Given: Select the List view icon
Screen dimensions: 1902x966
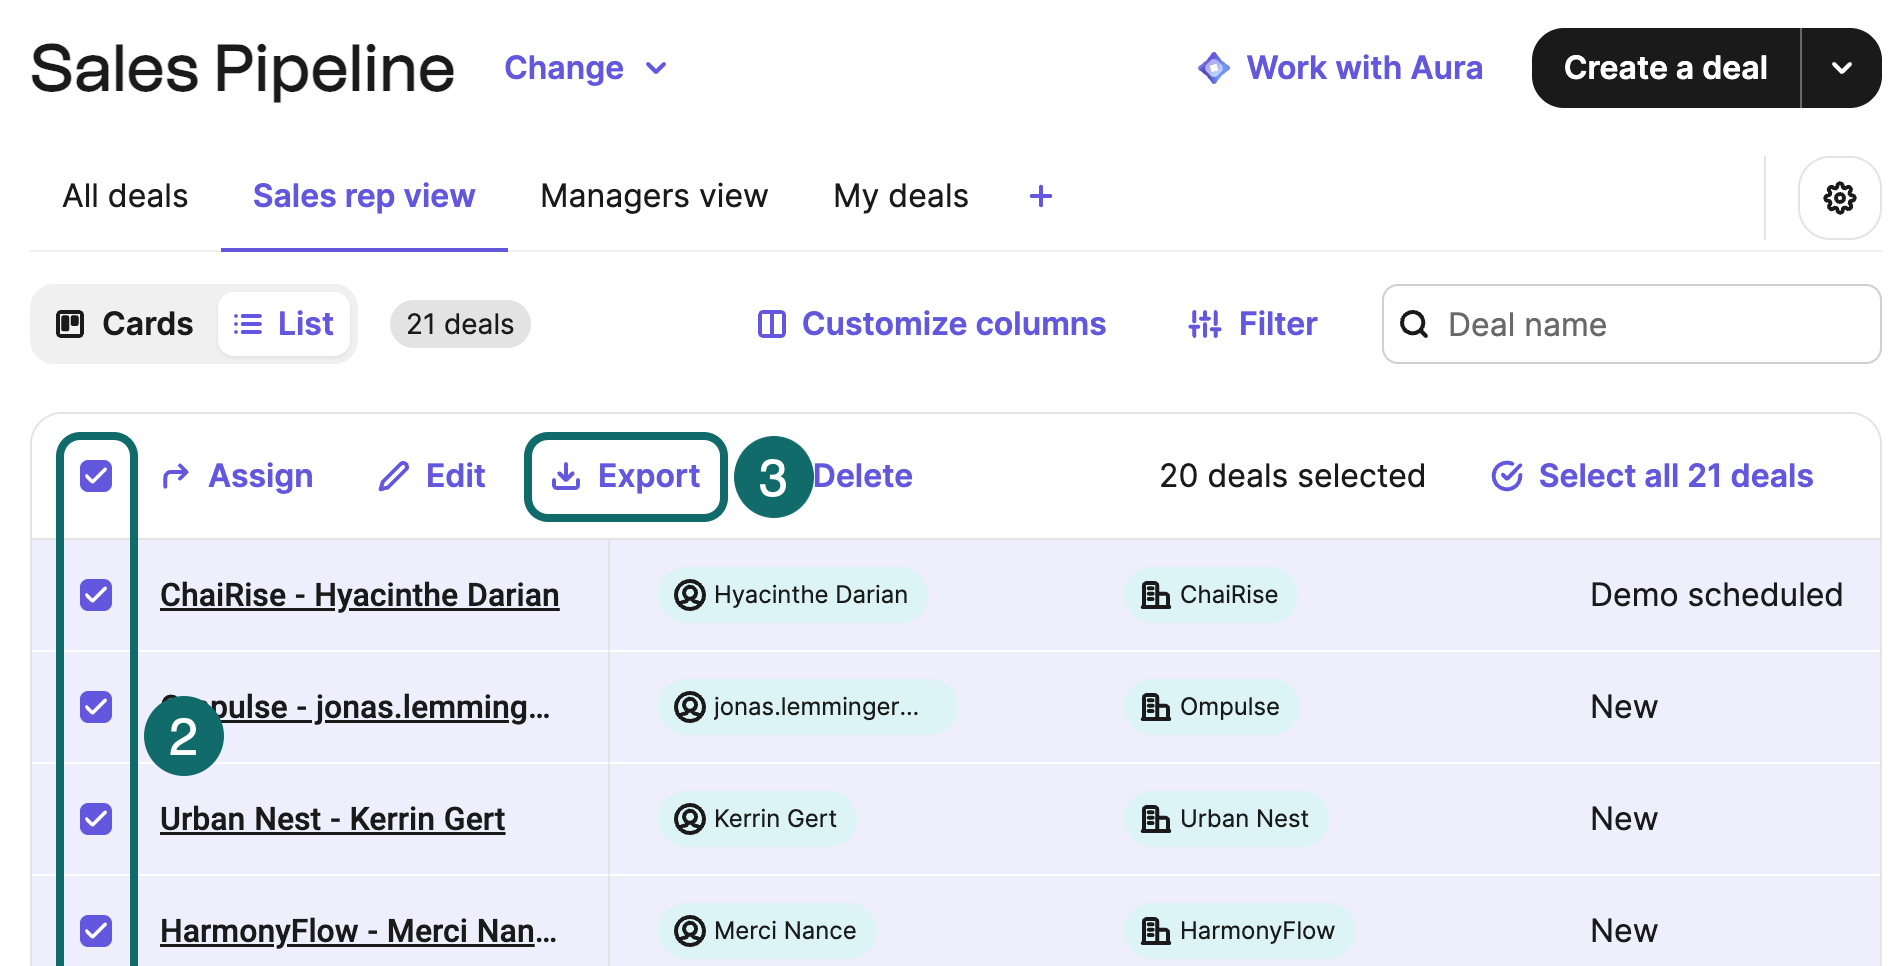Looking at the screenshot, I should pos(247,323).
